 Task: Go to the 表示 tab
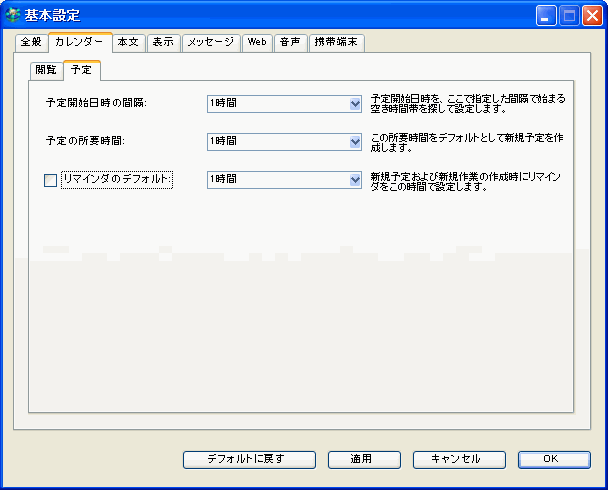[164, 42]
